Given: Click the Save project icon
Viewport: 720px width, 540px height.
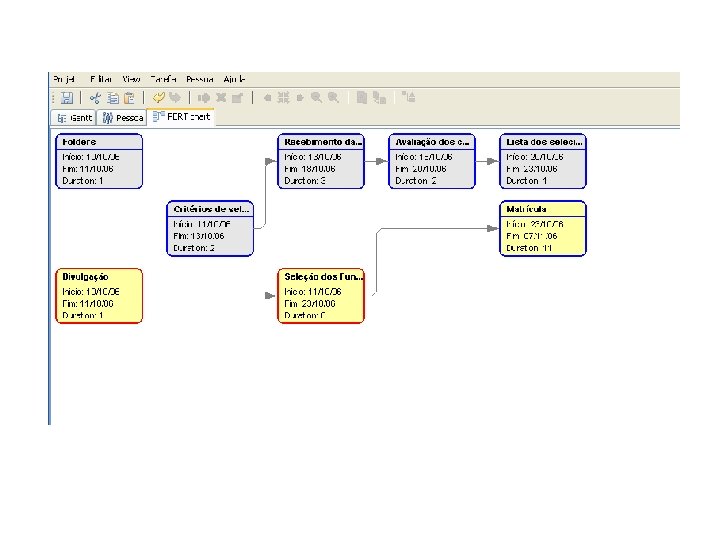Looking at the screenshot, I should coord(67,97).
